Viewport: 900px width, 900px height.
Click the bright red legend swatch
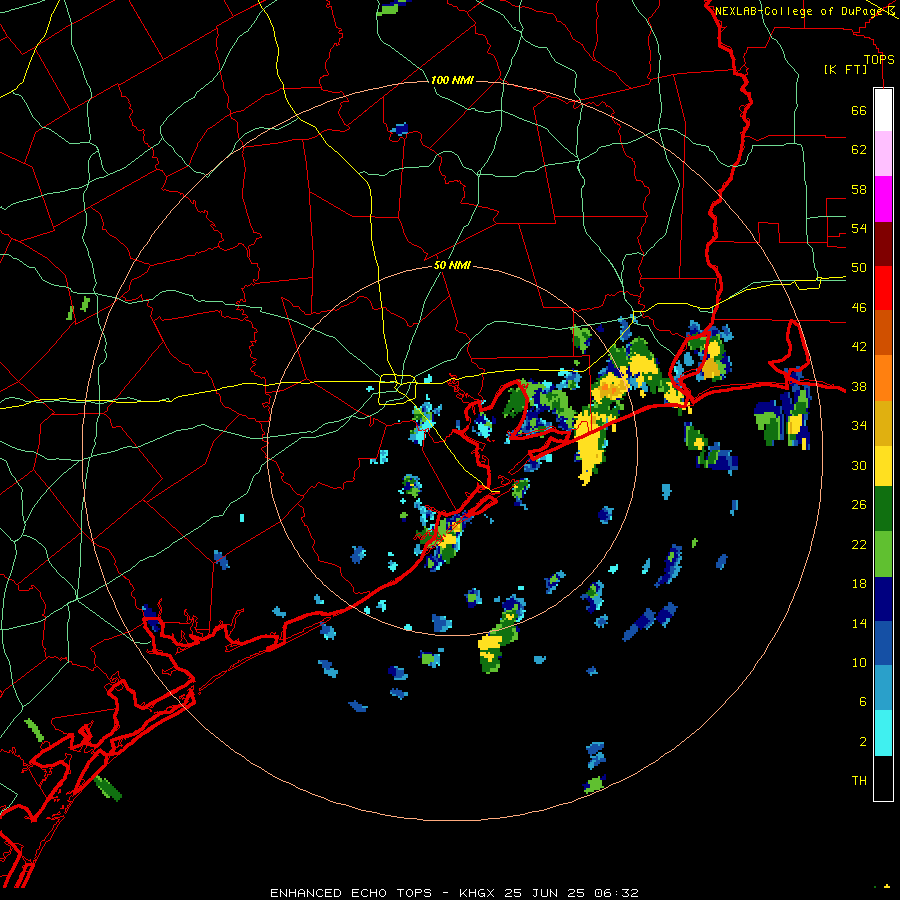tap(883, 288)
